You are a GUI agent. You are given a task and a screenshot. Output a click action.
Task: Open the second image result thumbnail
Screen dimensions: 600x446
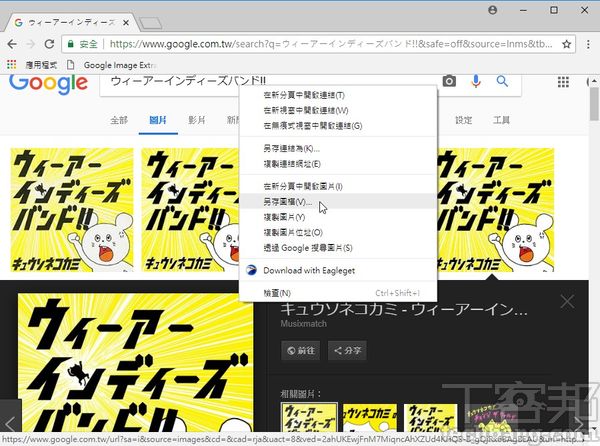pyautogui.click(x=190, y=210)
